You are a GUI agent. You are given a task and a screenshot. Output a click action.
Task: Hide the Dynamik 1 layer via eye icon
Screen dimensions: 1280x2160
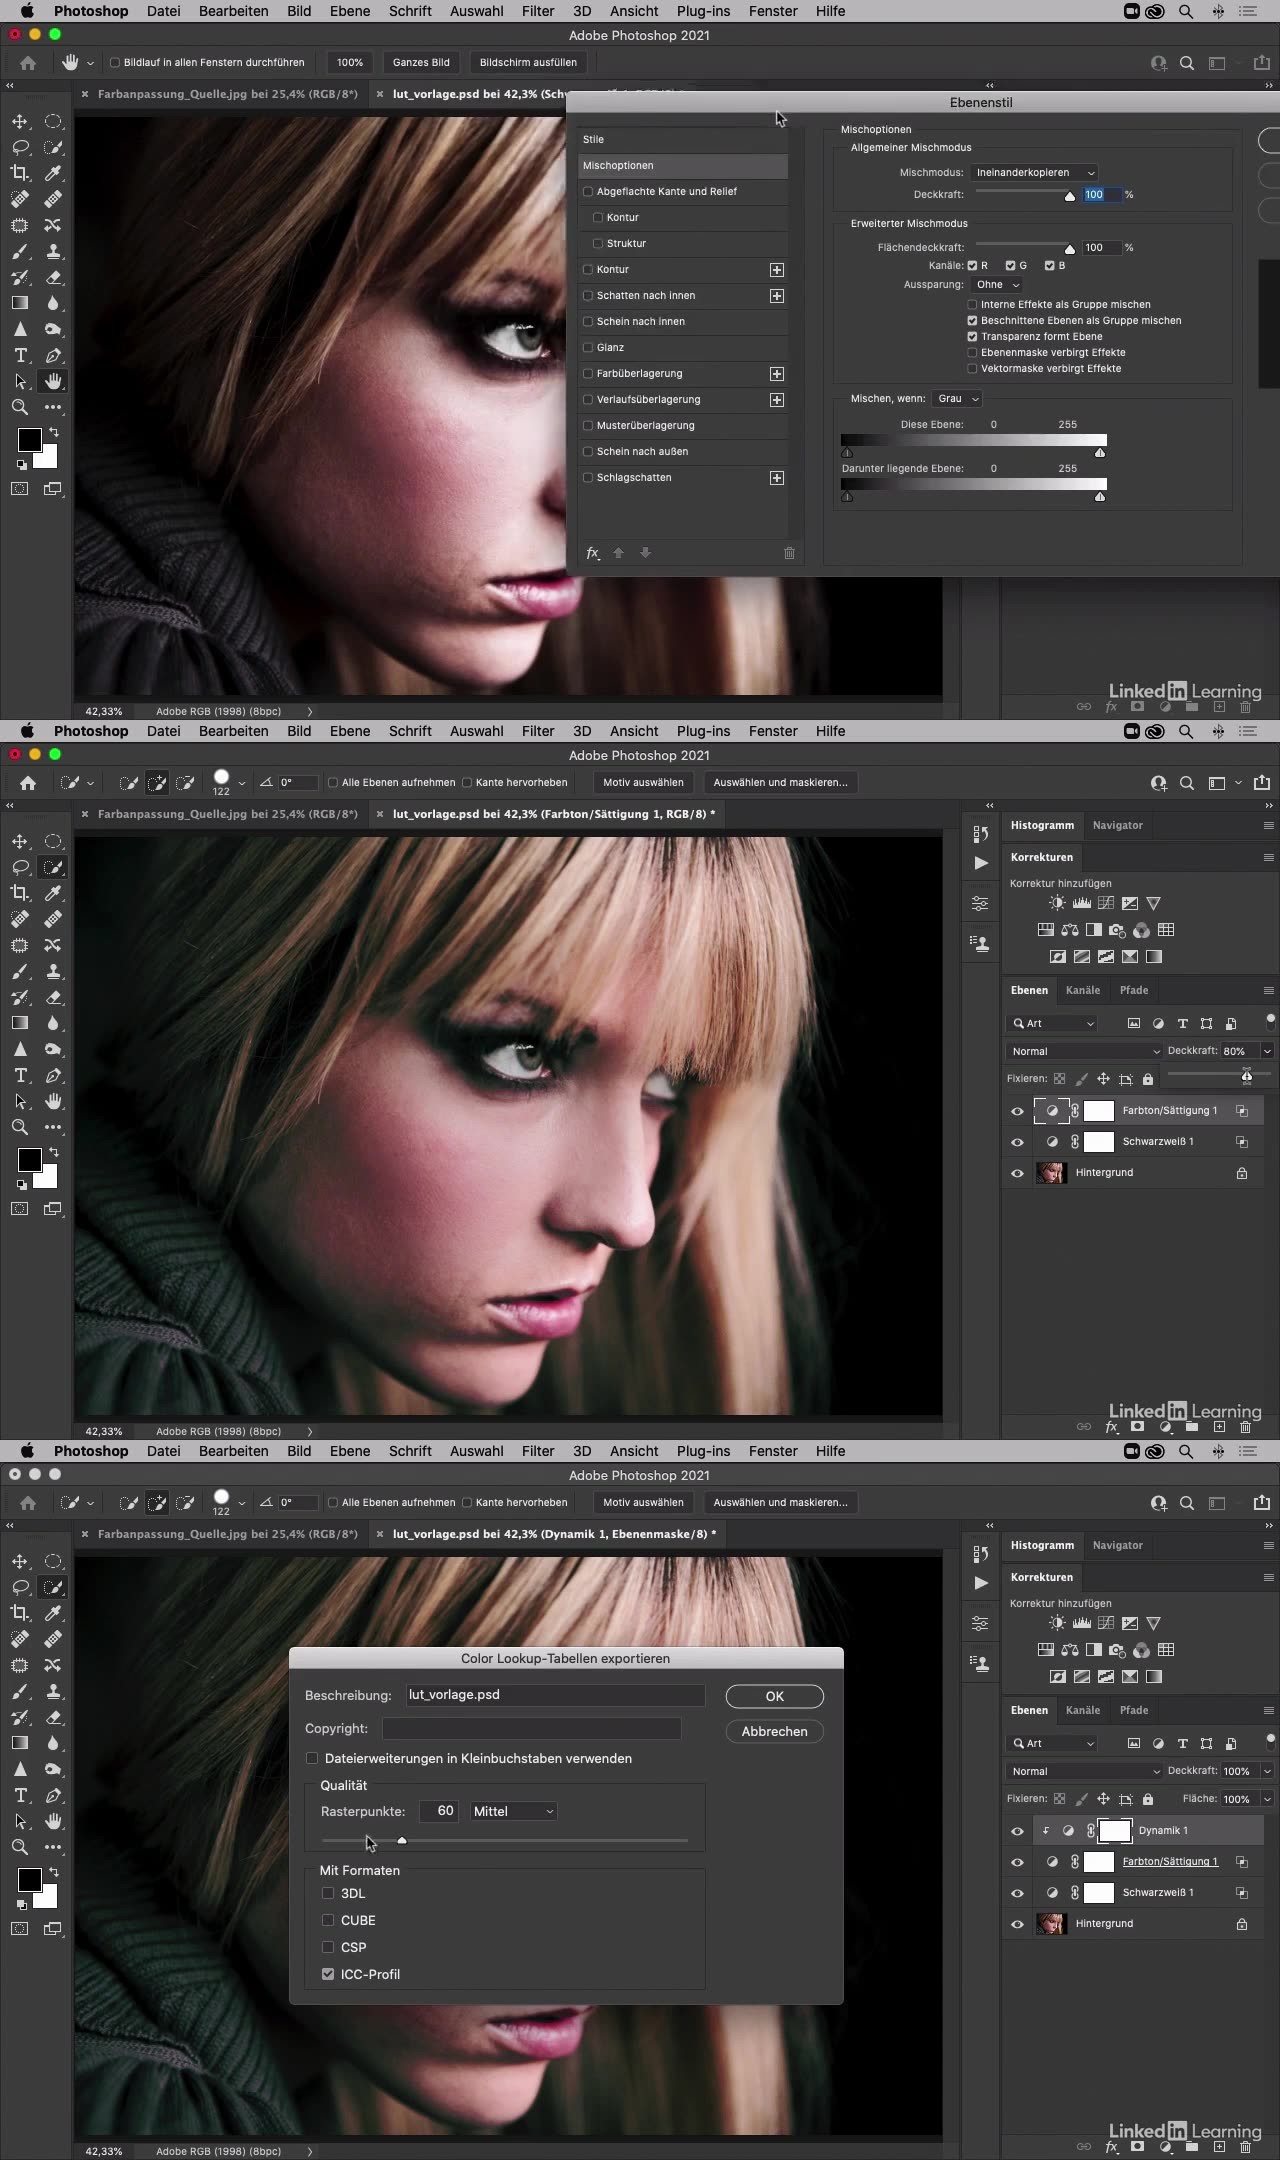(1017, 1831)
